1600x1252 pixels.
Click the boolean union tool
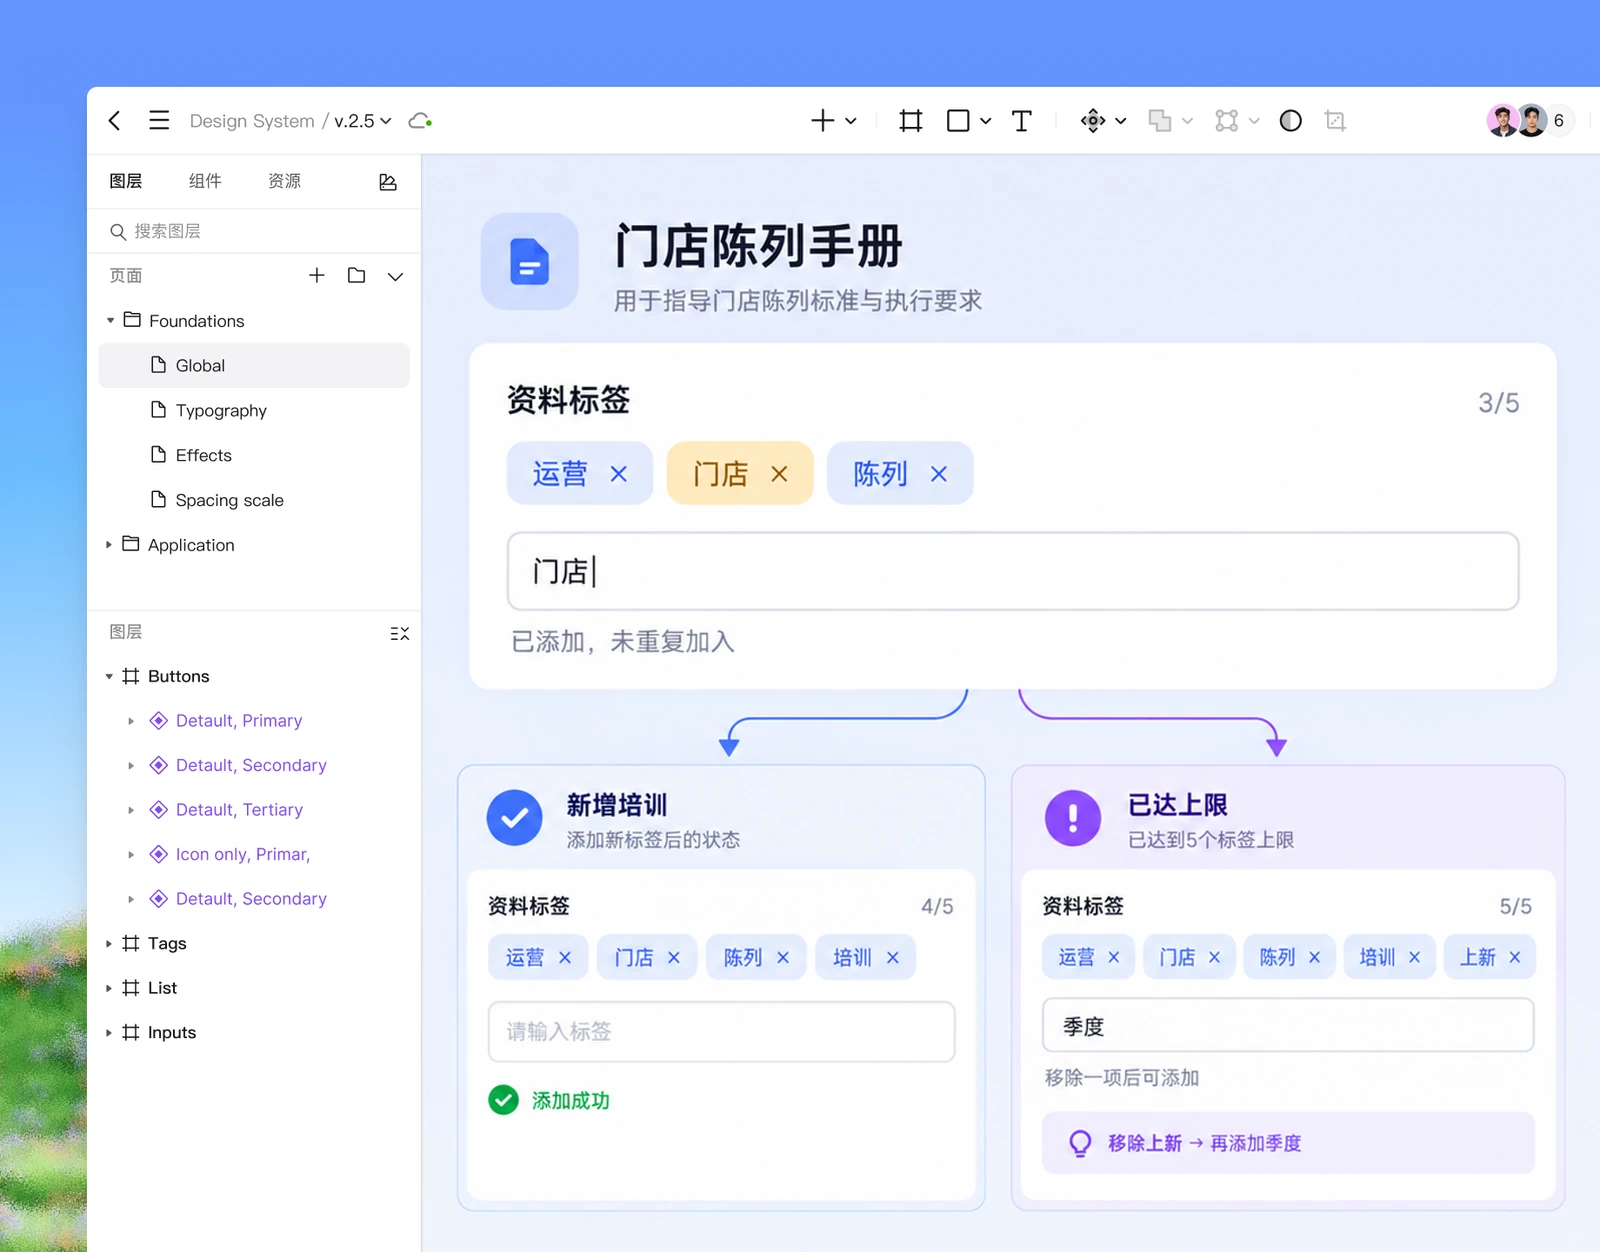pyautogui.click(x=1160, y=121)
